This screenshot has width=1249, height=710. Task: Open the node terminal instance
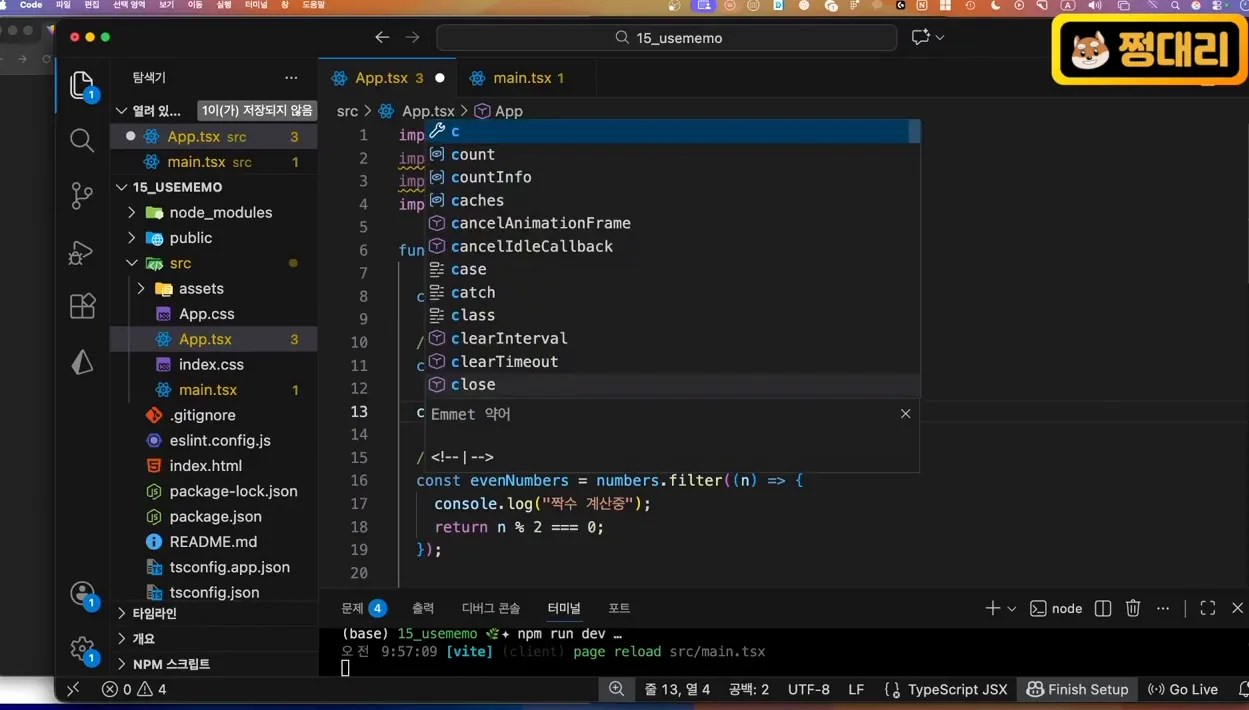pyautogui.click(x=1057, y=608)
